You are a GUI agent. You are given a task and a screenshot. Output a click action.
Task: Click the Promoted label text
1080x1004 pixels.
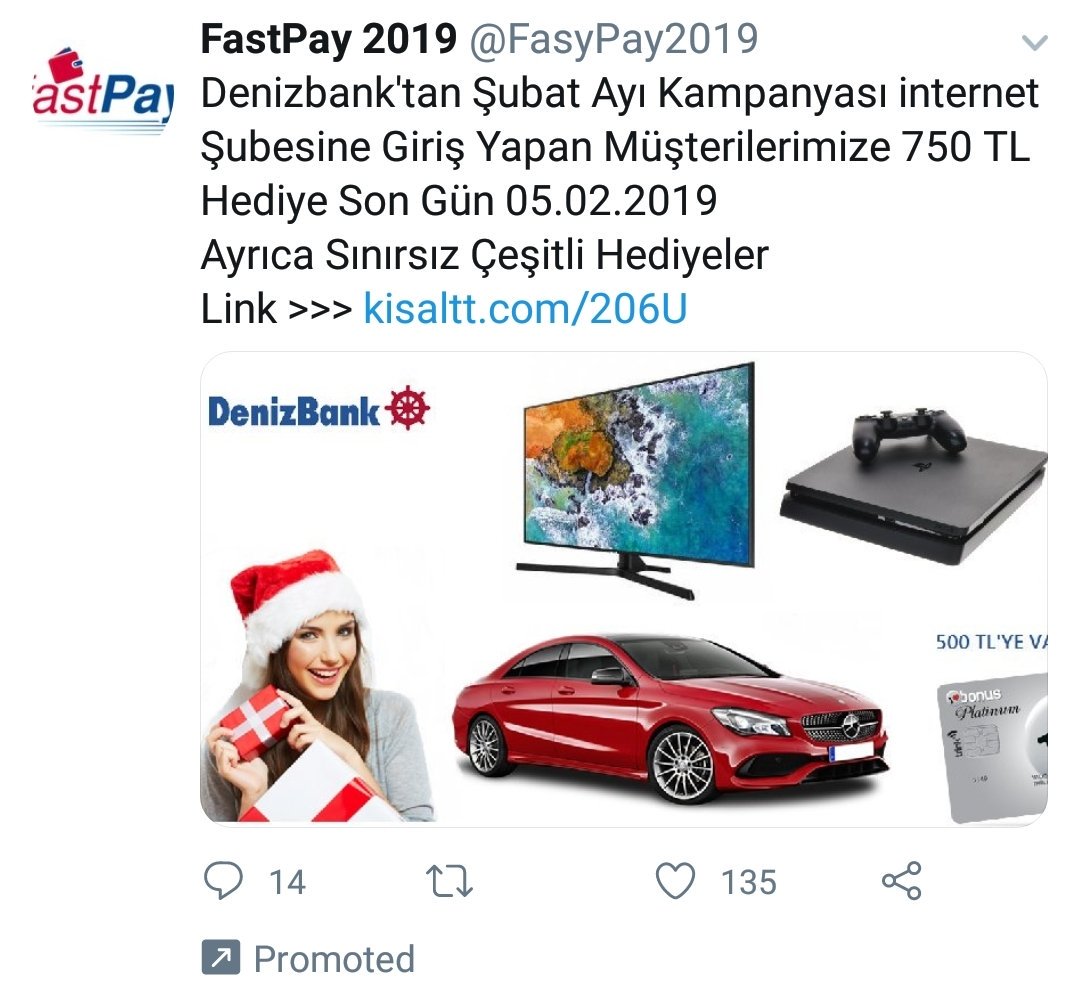[334, 959]
